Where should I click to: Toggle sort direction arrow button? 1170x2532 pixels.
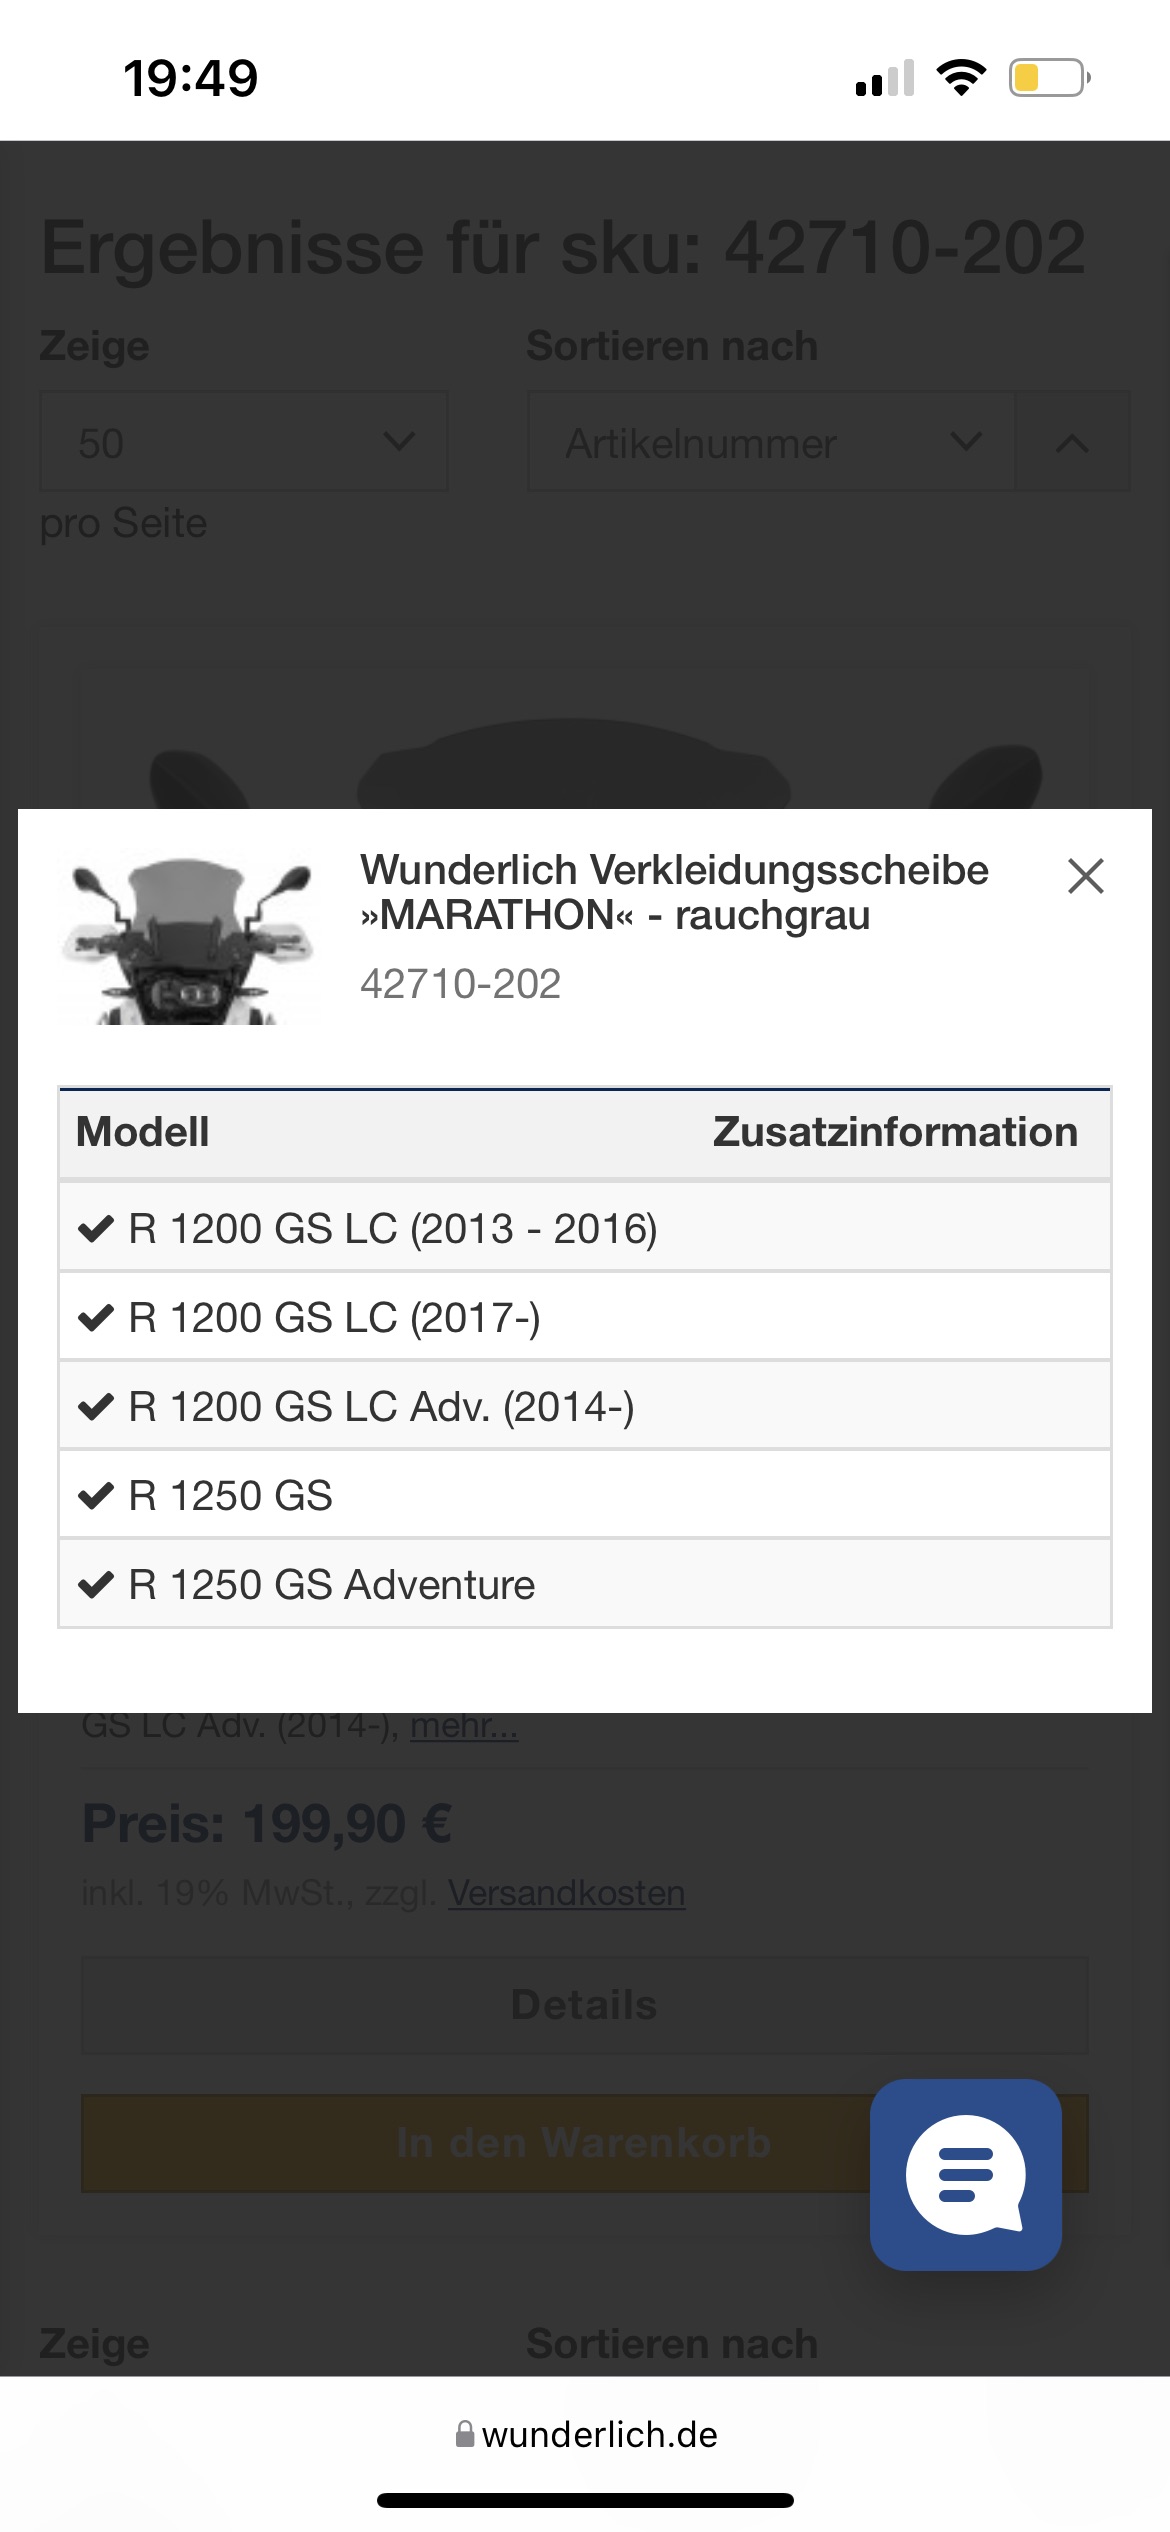tap(1072, 442)
